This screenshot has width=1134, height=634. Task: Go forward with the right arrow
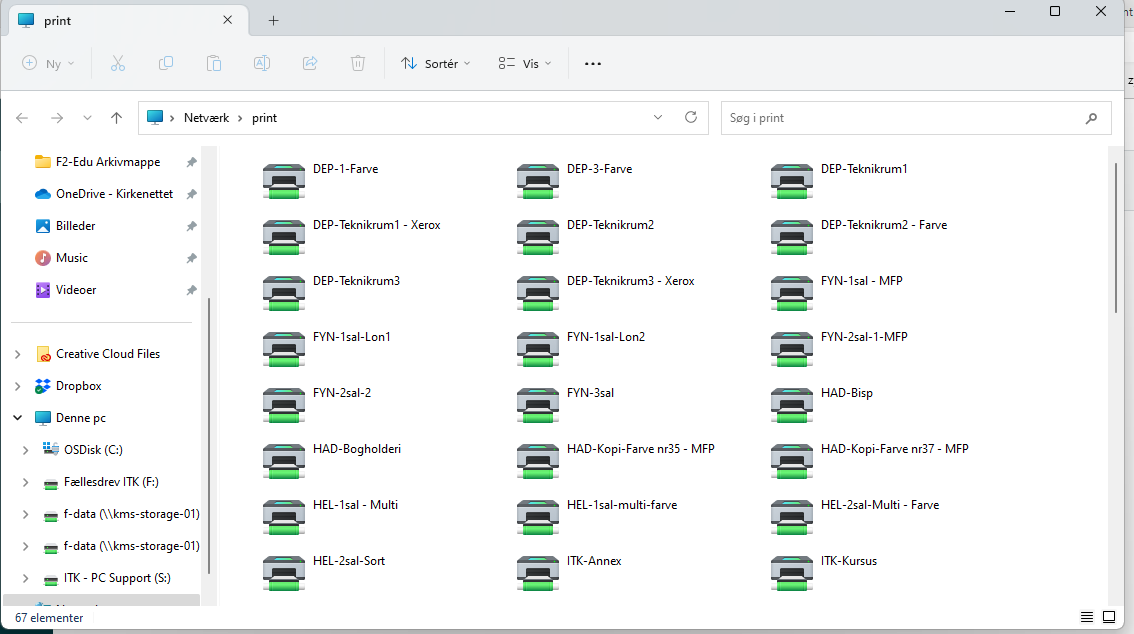(x=56, y=118)
